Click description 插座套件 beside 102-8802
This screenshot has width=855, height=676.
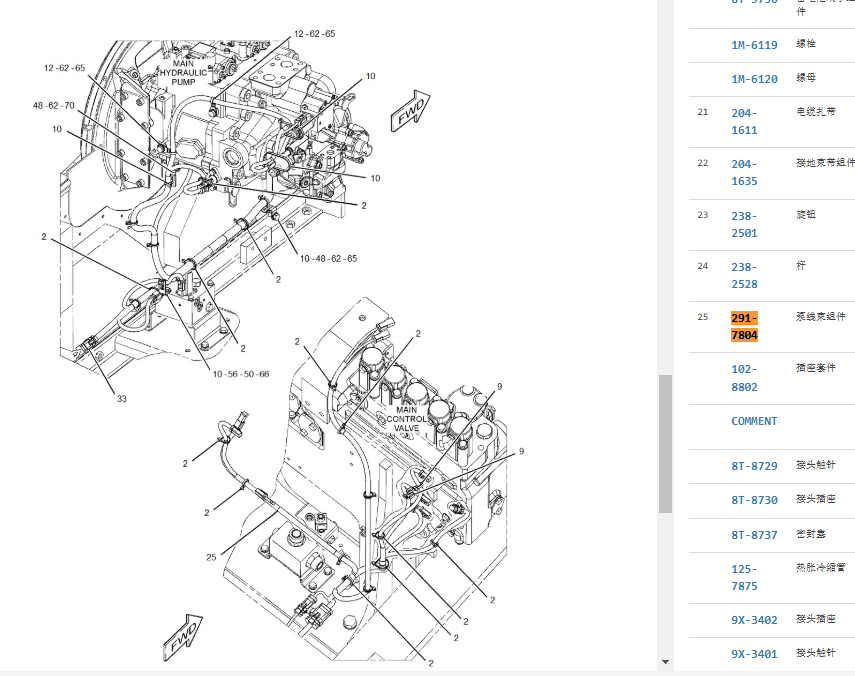[x=815, y=368]
